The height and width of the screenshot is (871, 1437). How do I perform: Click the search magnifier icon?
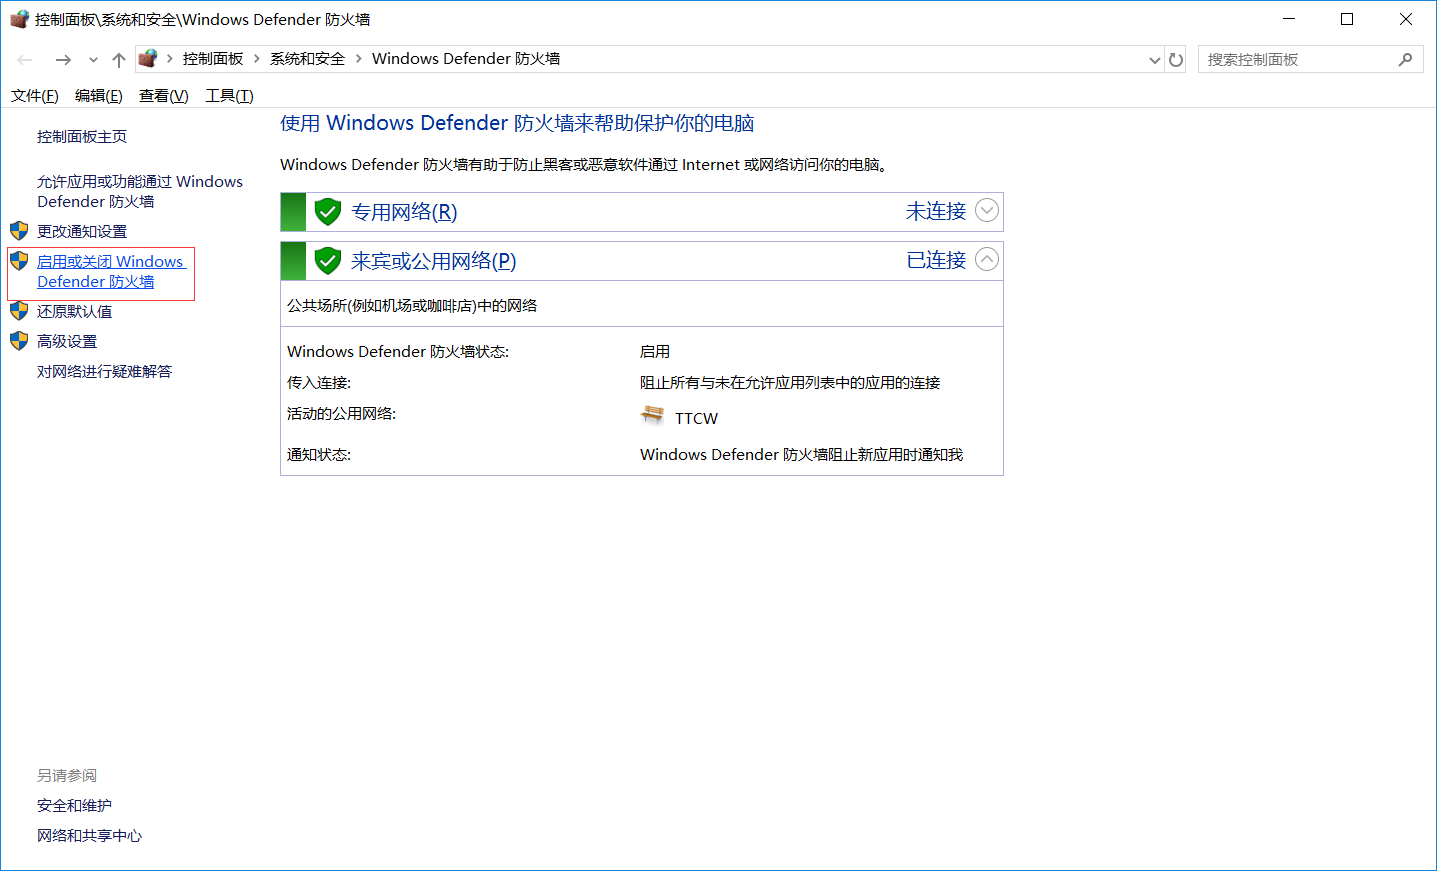[x=1405, y=60]
